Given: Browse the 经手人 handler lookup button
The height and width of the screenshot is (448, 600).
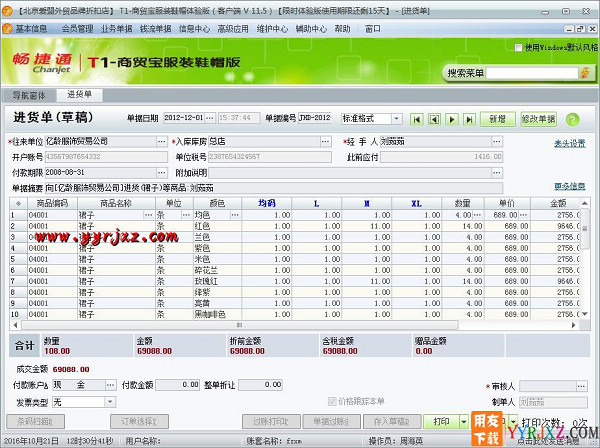Looking at the screenshot, I should [x=497, y=142].
